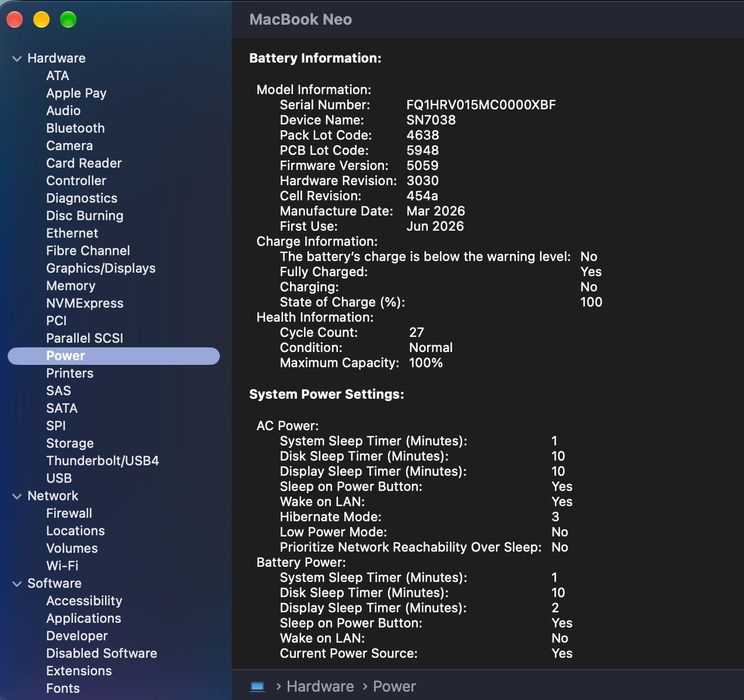Viewport: 744px width, 700px height.
Task: Click the Device Name value SN7038
Action: pos(431,120)
